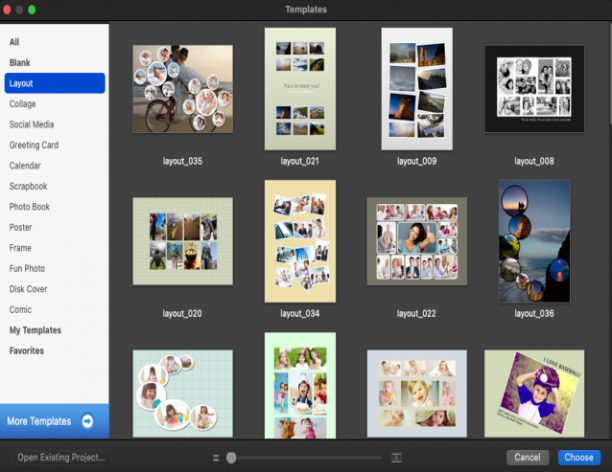Select the Layout category
Screen dimensions: 612x472
55,83
